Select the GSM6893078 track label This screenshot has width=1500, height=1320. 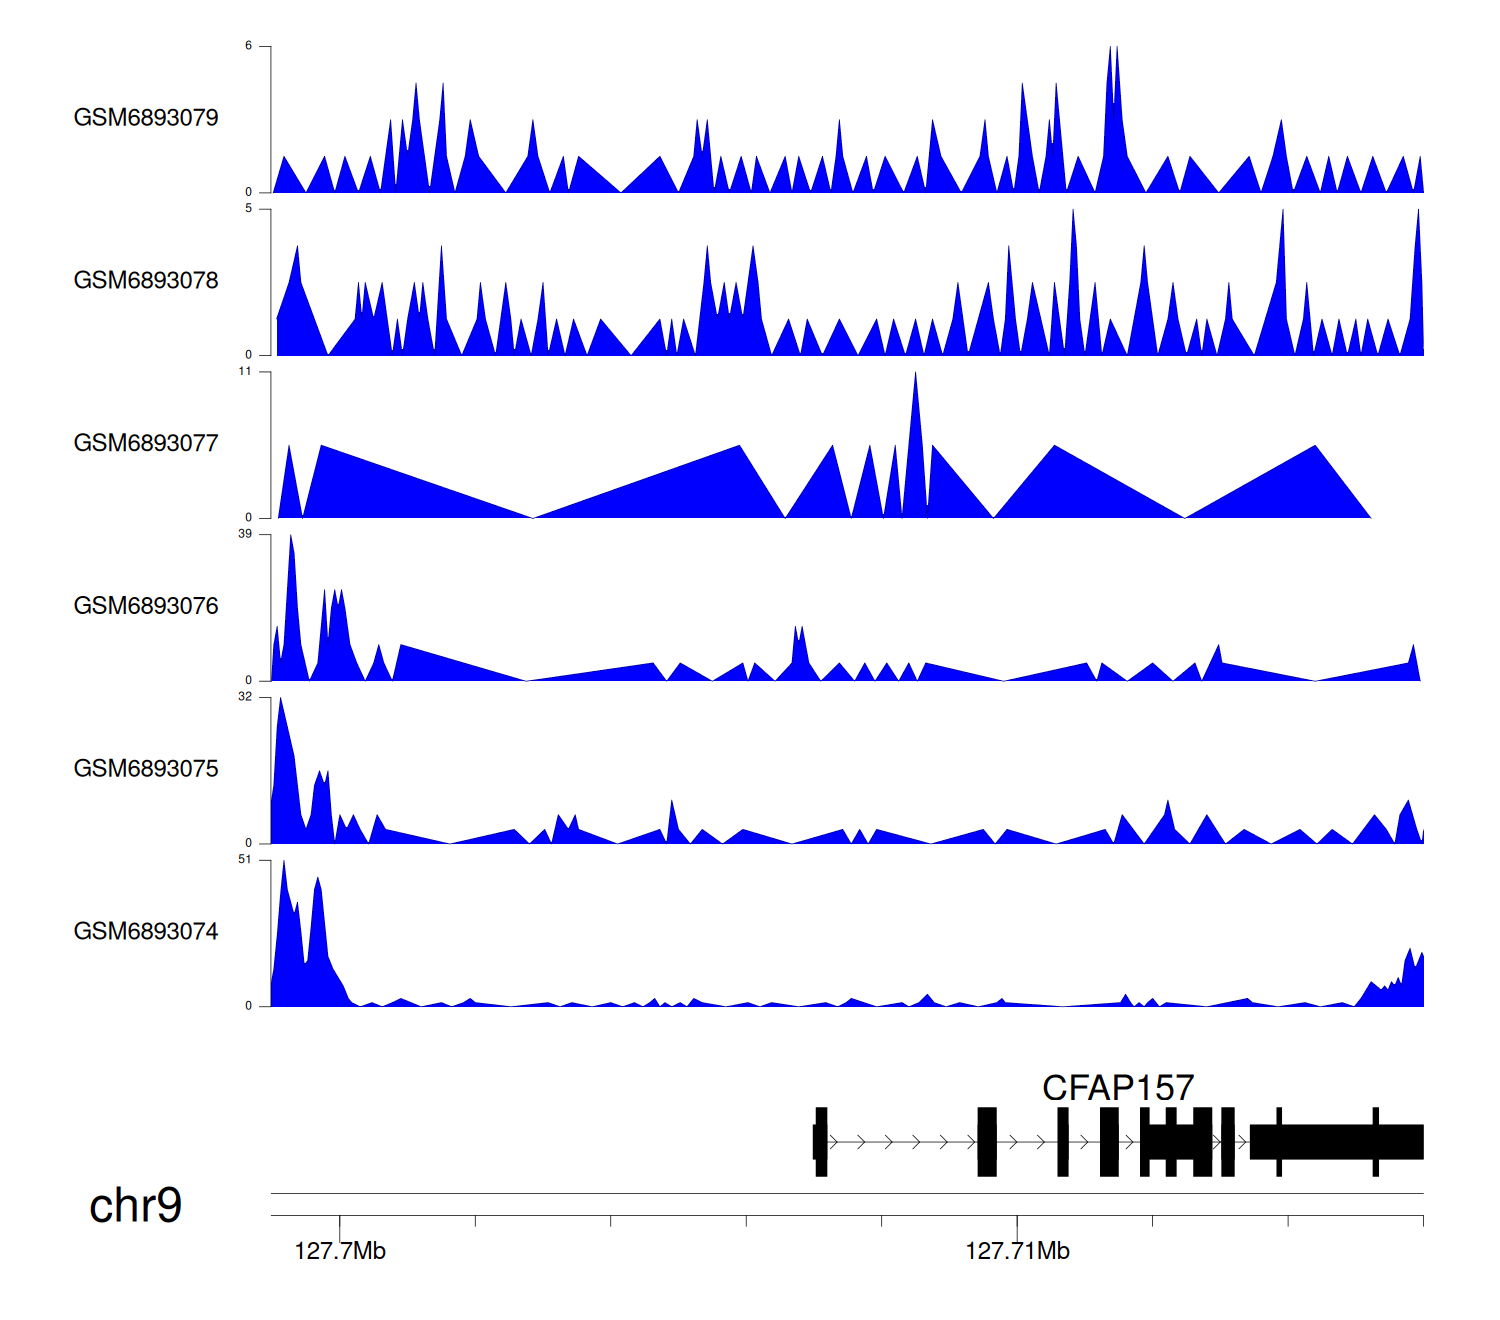(146, 281)
